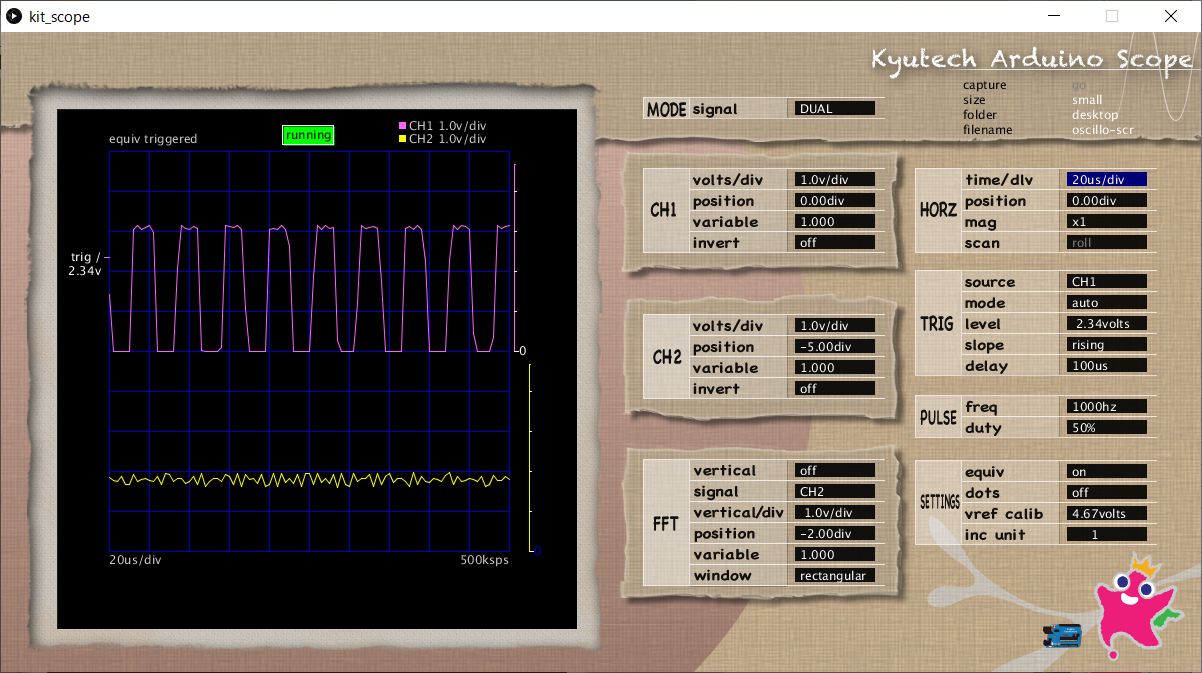The width and height of the screenshot is (1202, 673).
Task: Click the pink star mascot icon
Action: [x=1137, y=606]
